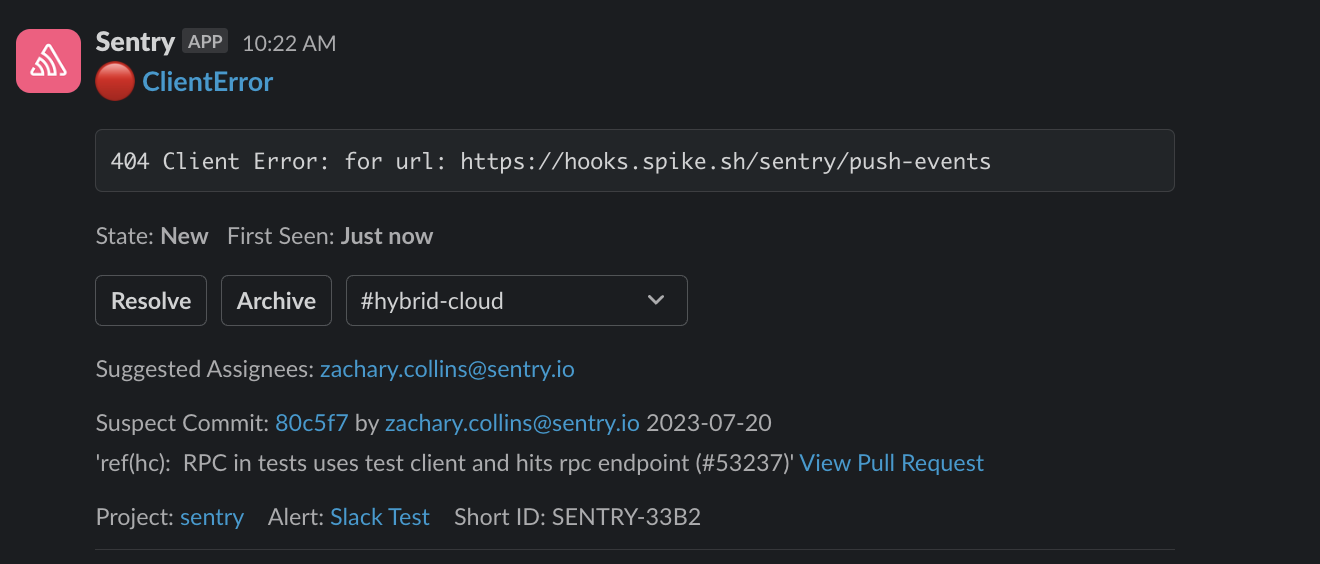Image resolution: width=1320 pixels, height=564 pixels.
Task: Click the Sentry app avatar icon
Action: click(x=48, y=60)
